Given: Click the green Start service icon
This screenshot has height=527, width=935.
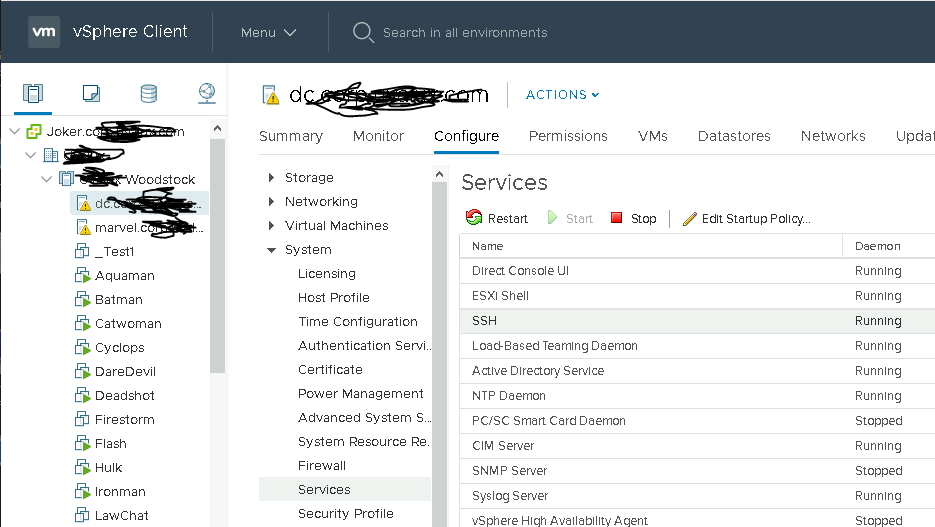Looking at the screenshot, I should (x=552, y=218).
